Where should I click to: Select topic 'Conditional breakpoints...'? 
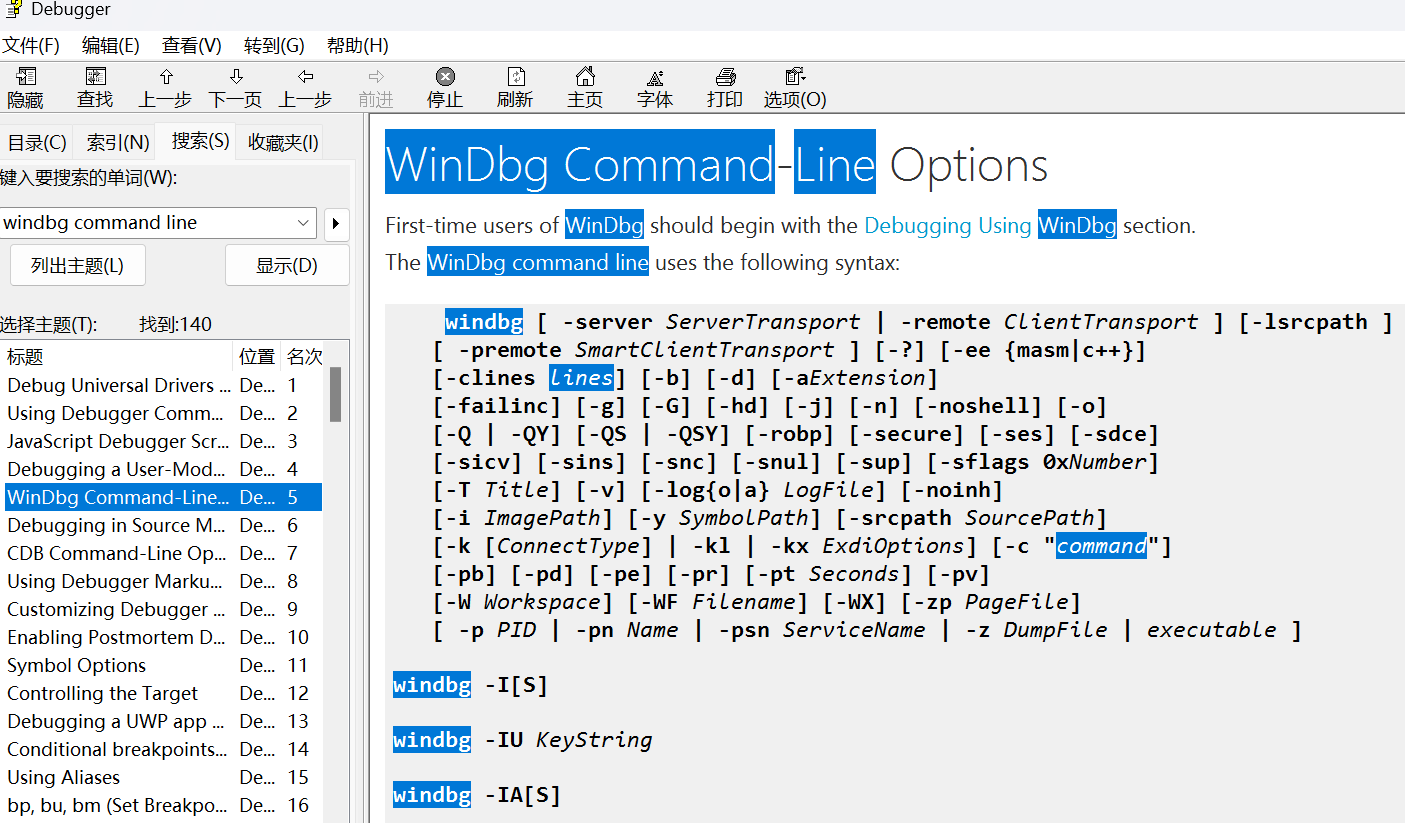(163, 749)
